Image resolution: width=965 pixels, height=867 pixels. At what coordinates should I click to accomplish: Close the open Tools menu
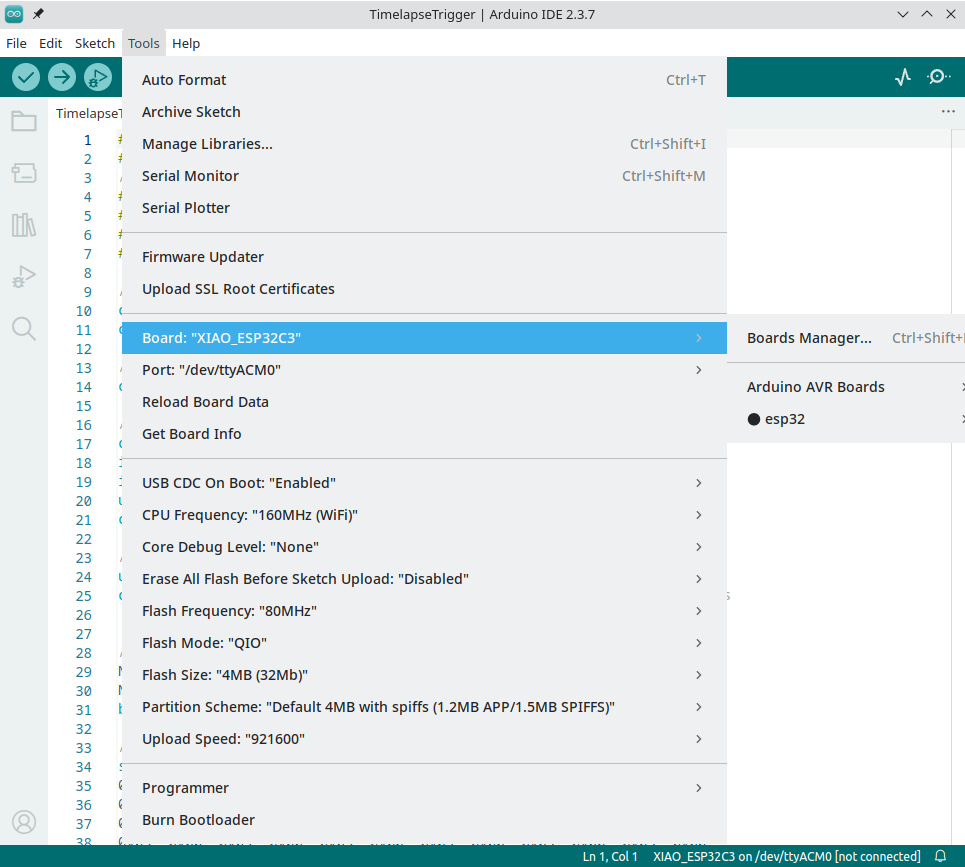coord(144,43)
